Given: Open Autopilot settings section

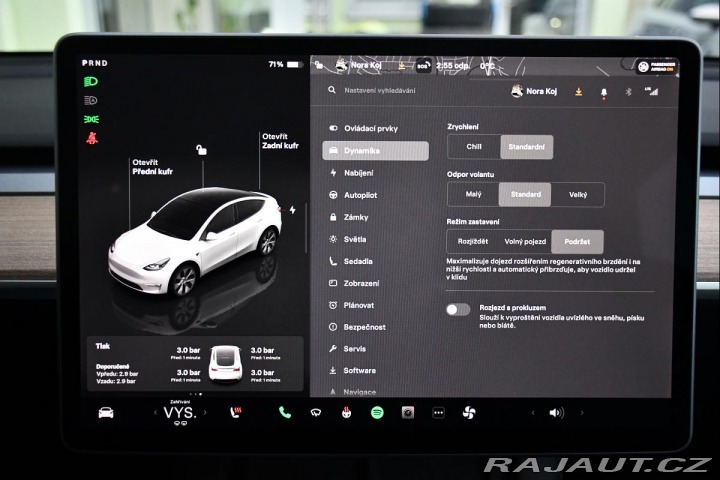Looking at the screenshot, I should tap(376, 195).
